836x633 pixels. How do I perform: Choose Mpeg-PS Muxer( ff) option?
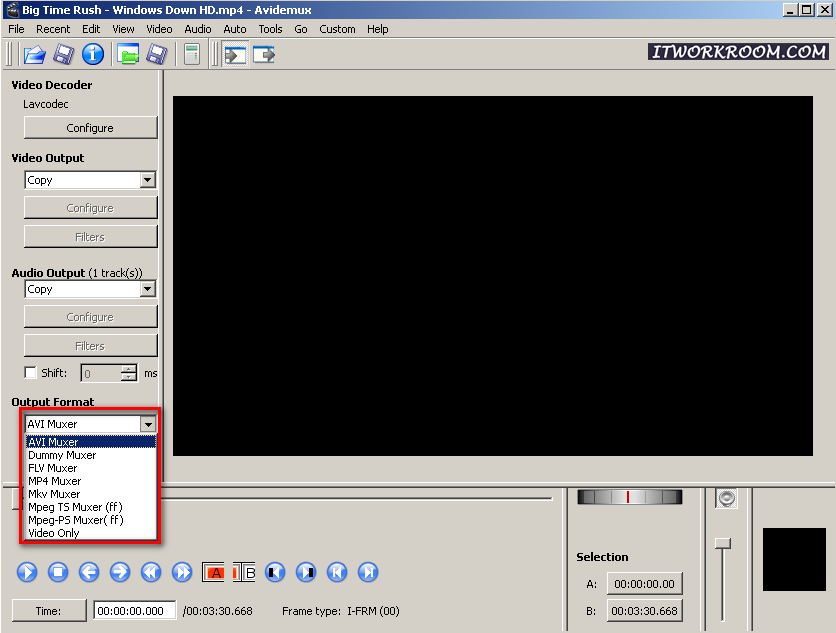point(91,520)
